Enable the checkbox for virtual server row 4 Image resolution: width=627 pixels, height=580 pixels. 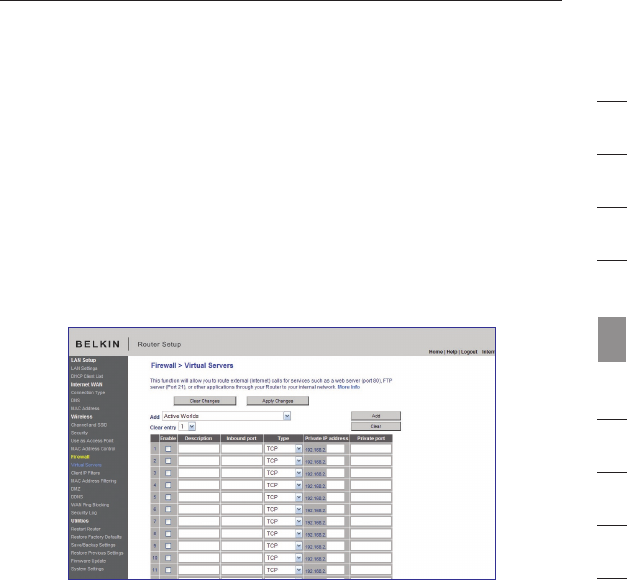pos(168,485)
